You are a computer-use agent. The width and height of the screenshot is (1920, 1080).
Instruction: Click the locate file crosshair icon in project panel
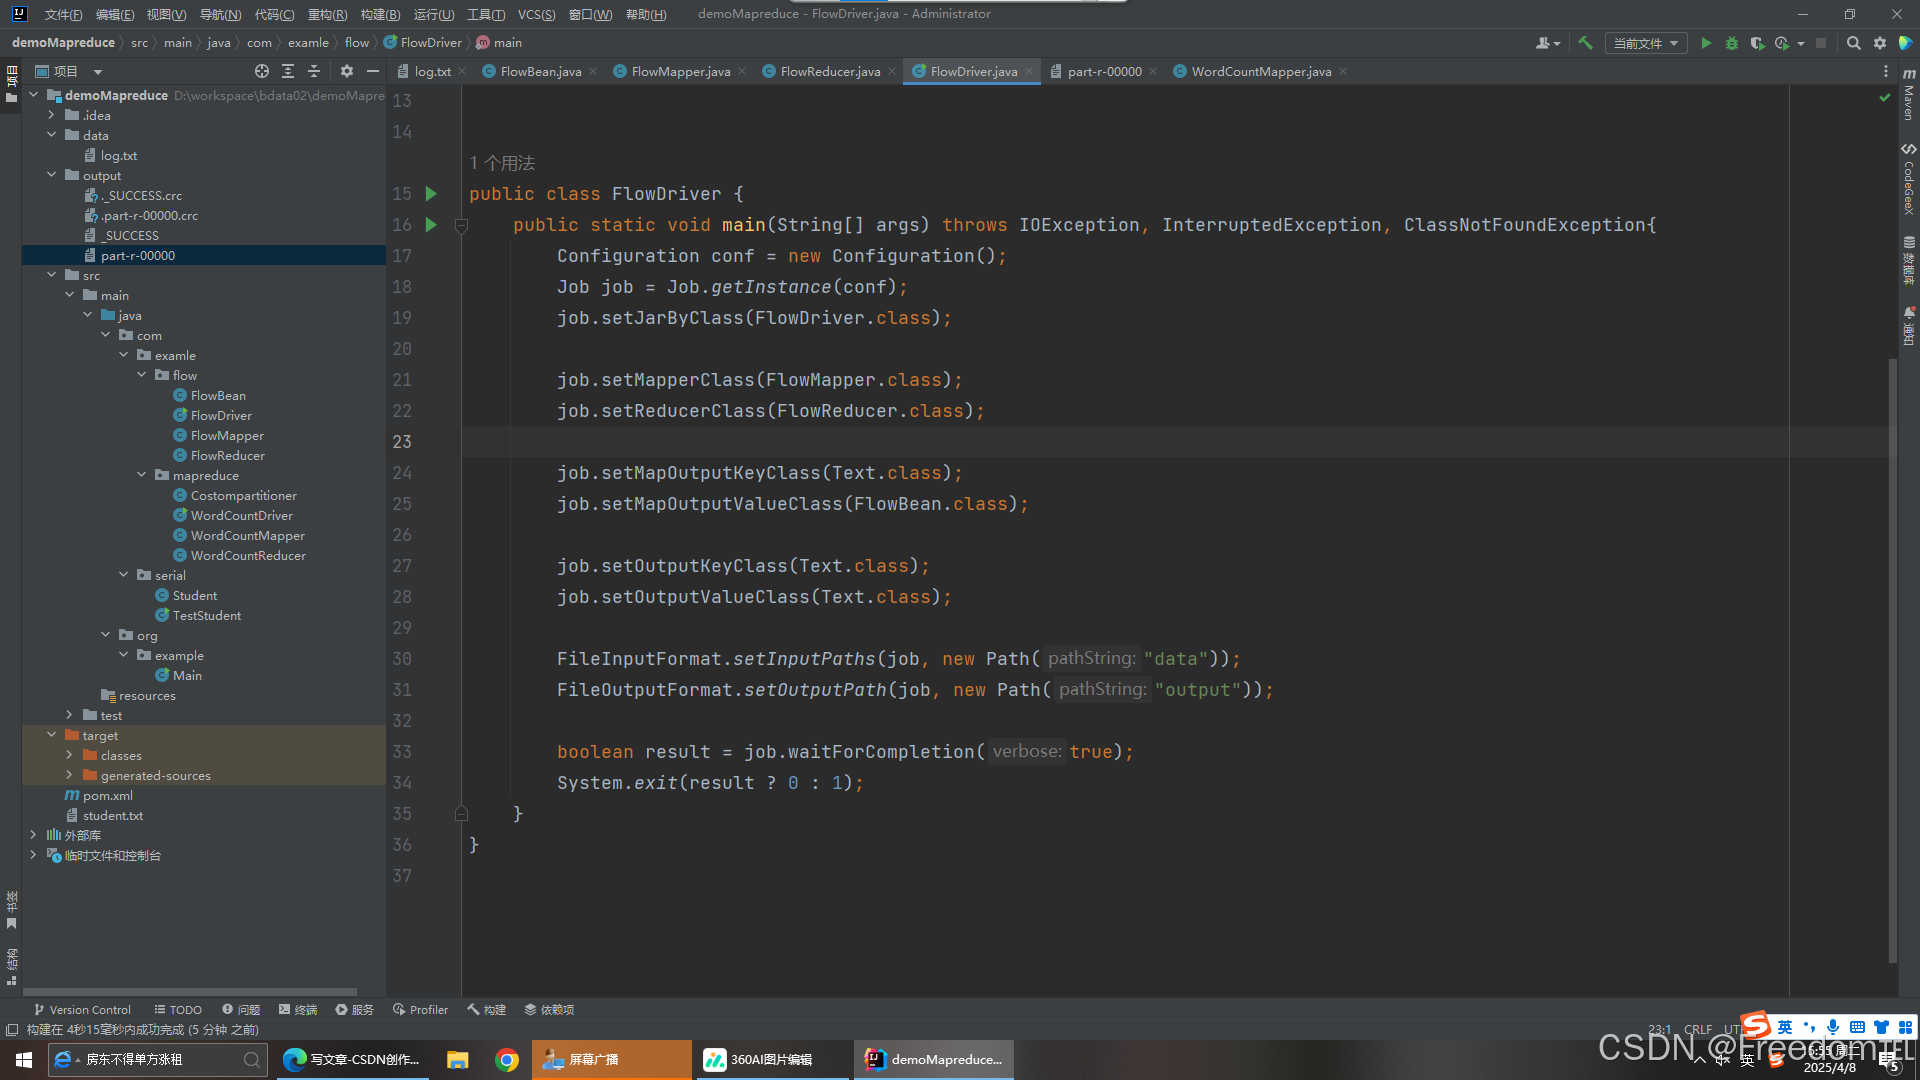coord(262,71)
